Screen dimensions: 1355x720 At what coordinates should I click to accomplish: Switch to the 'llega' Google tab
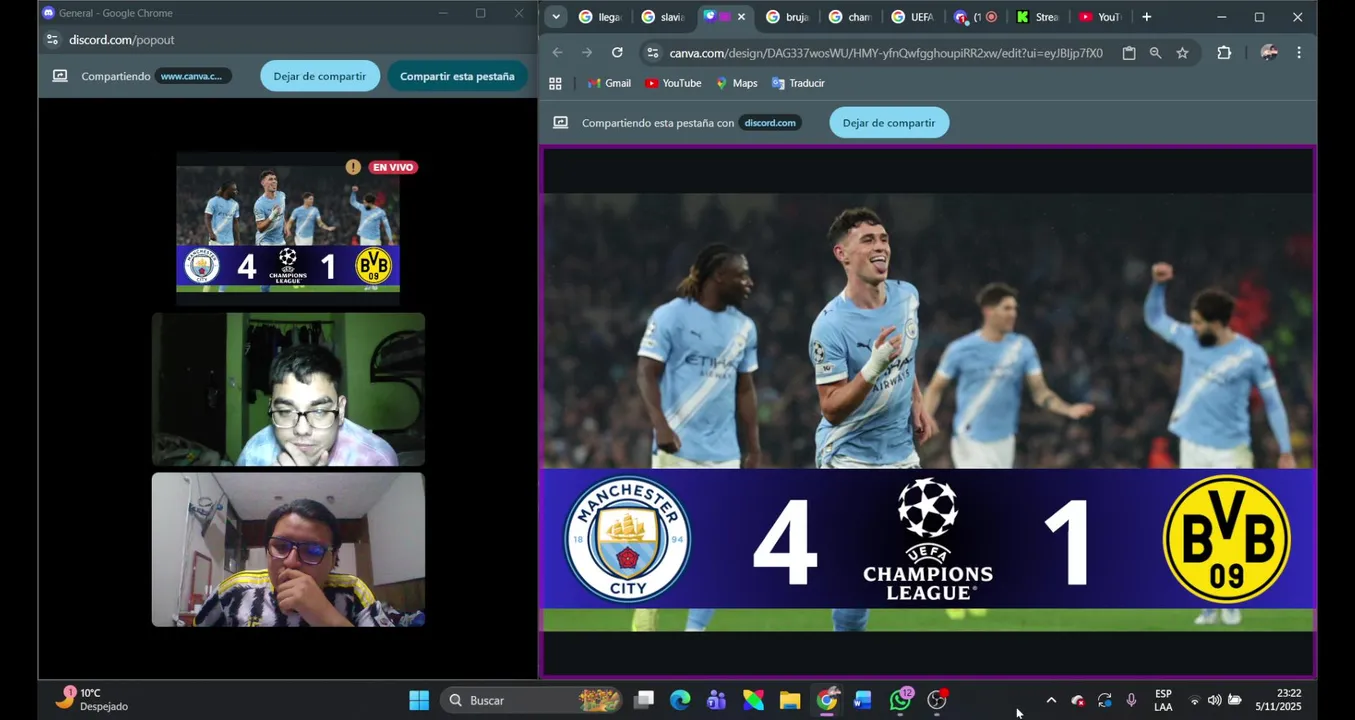[x=601, y=17]
